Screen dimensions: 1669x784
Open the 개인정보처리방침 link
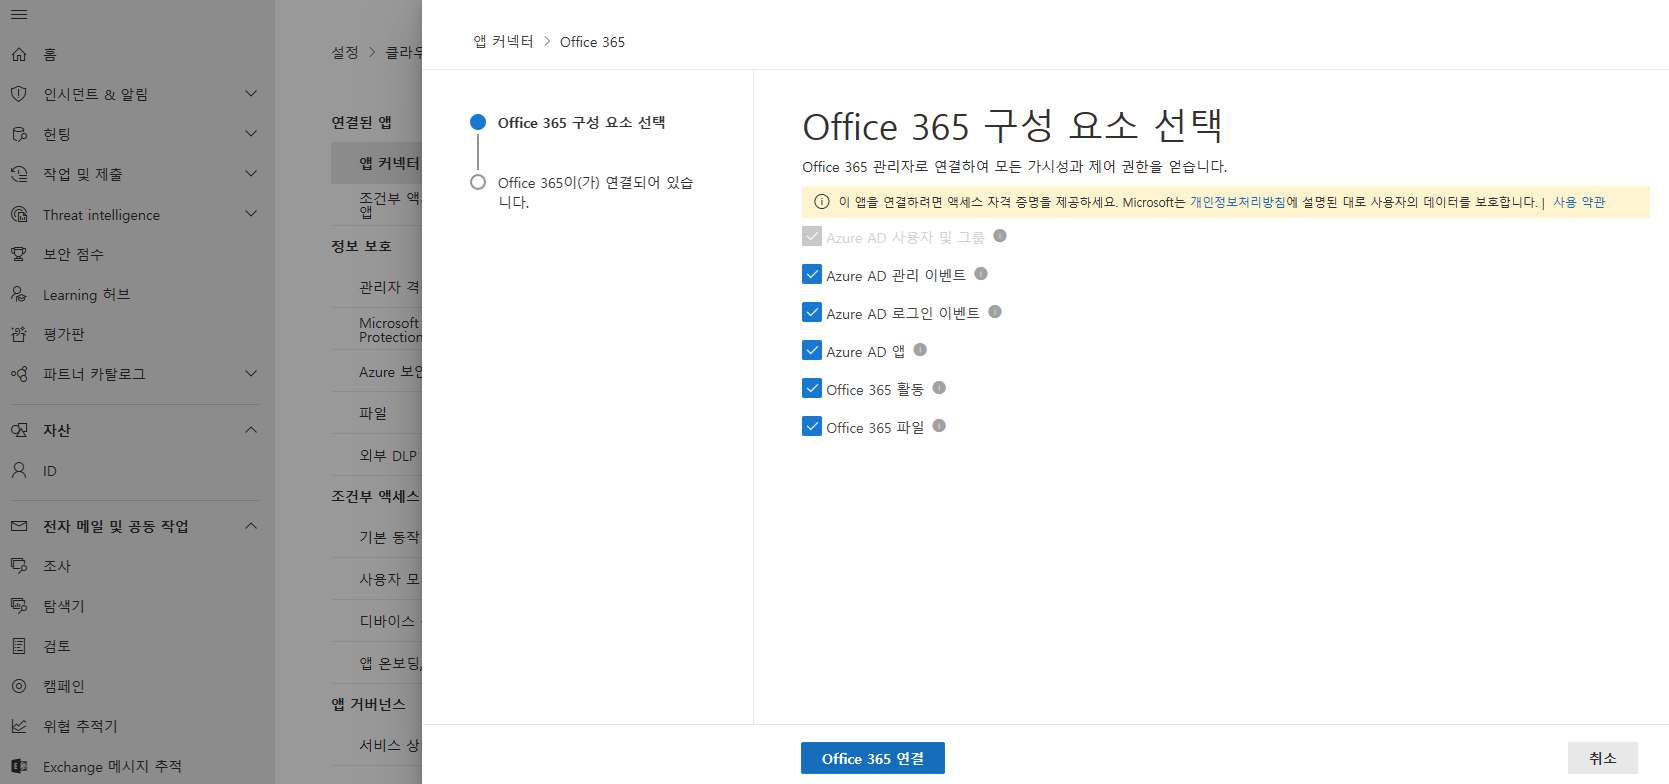pyautogui.click(x=1238, y=202)
